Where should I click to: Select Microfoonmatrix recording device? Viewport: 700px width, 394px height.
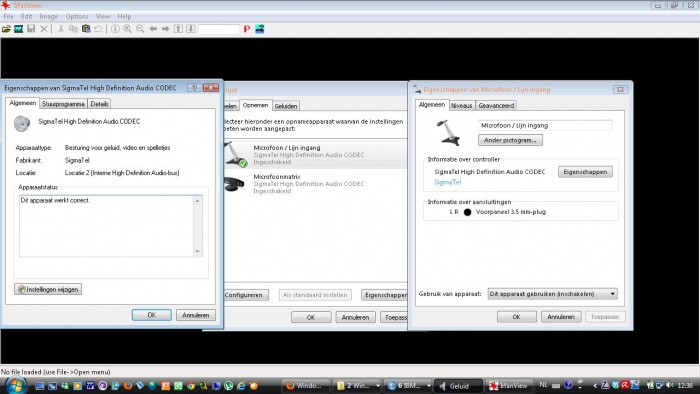(x=315, y=183)
